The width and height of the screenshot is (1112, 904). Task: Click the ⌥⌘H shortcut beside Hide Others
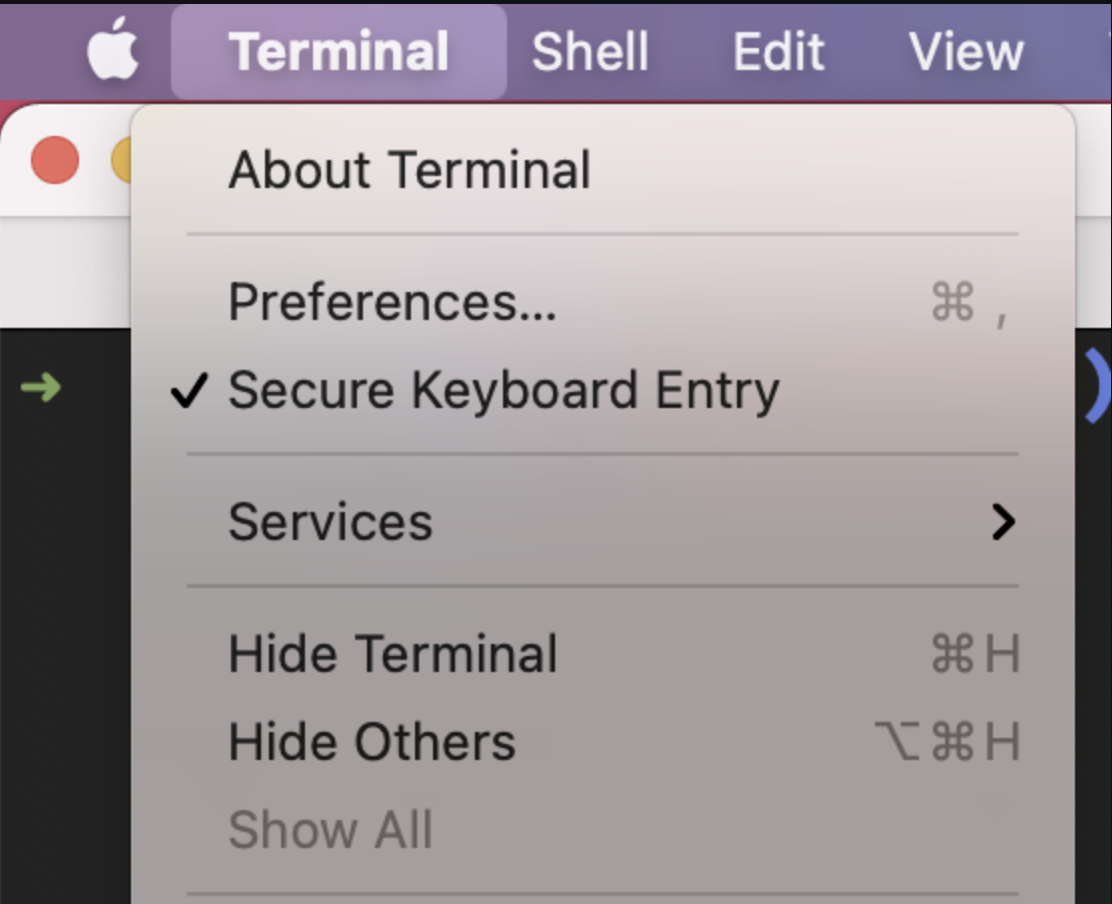(x=947, y=742)
